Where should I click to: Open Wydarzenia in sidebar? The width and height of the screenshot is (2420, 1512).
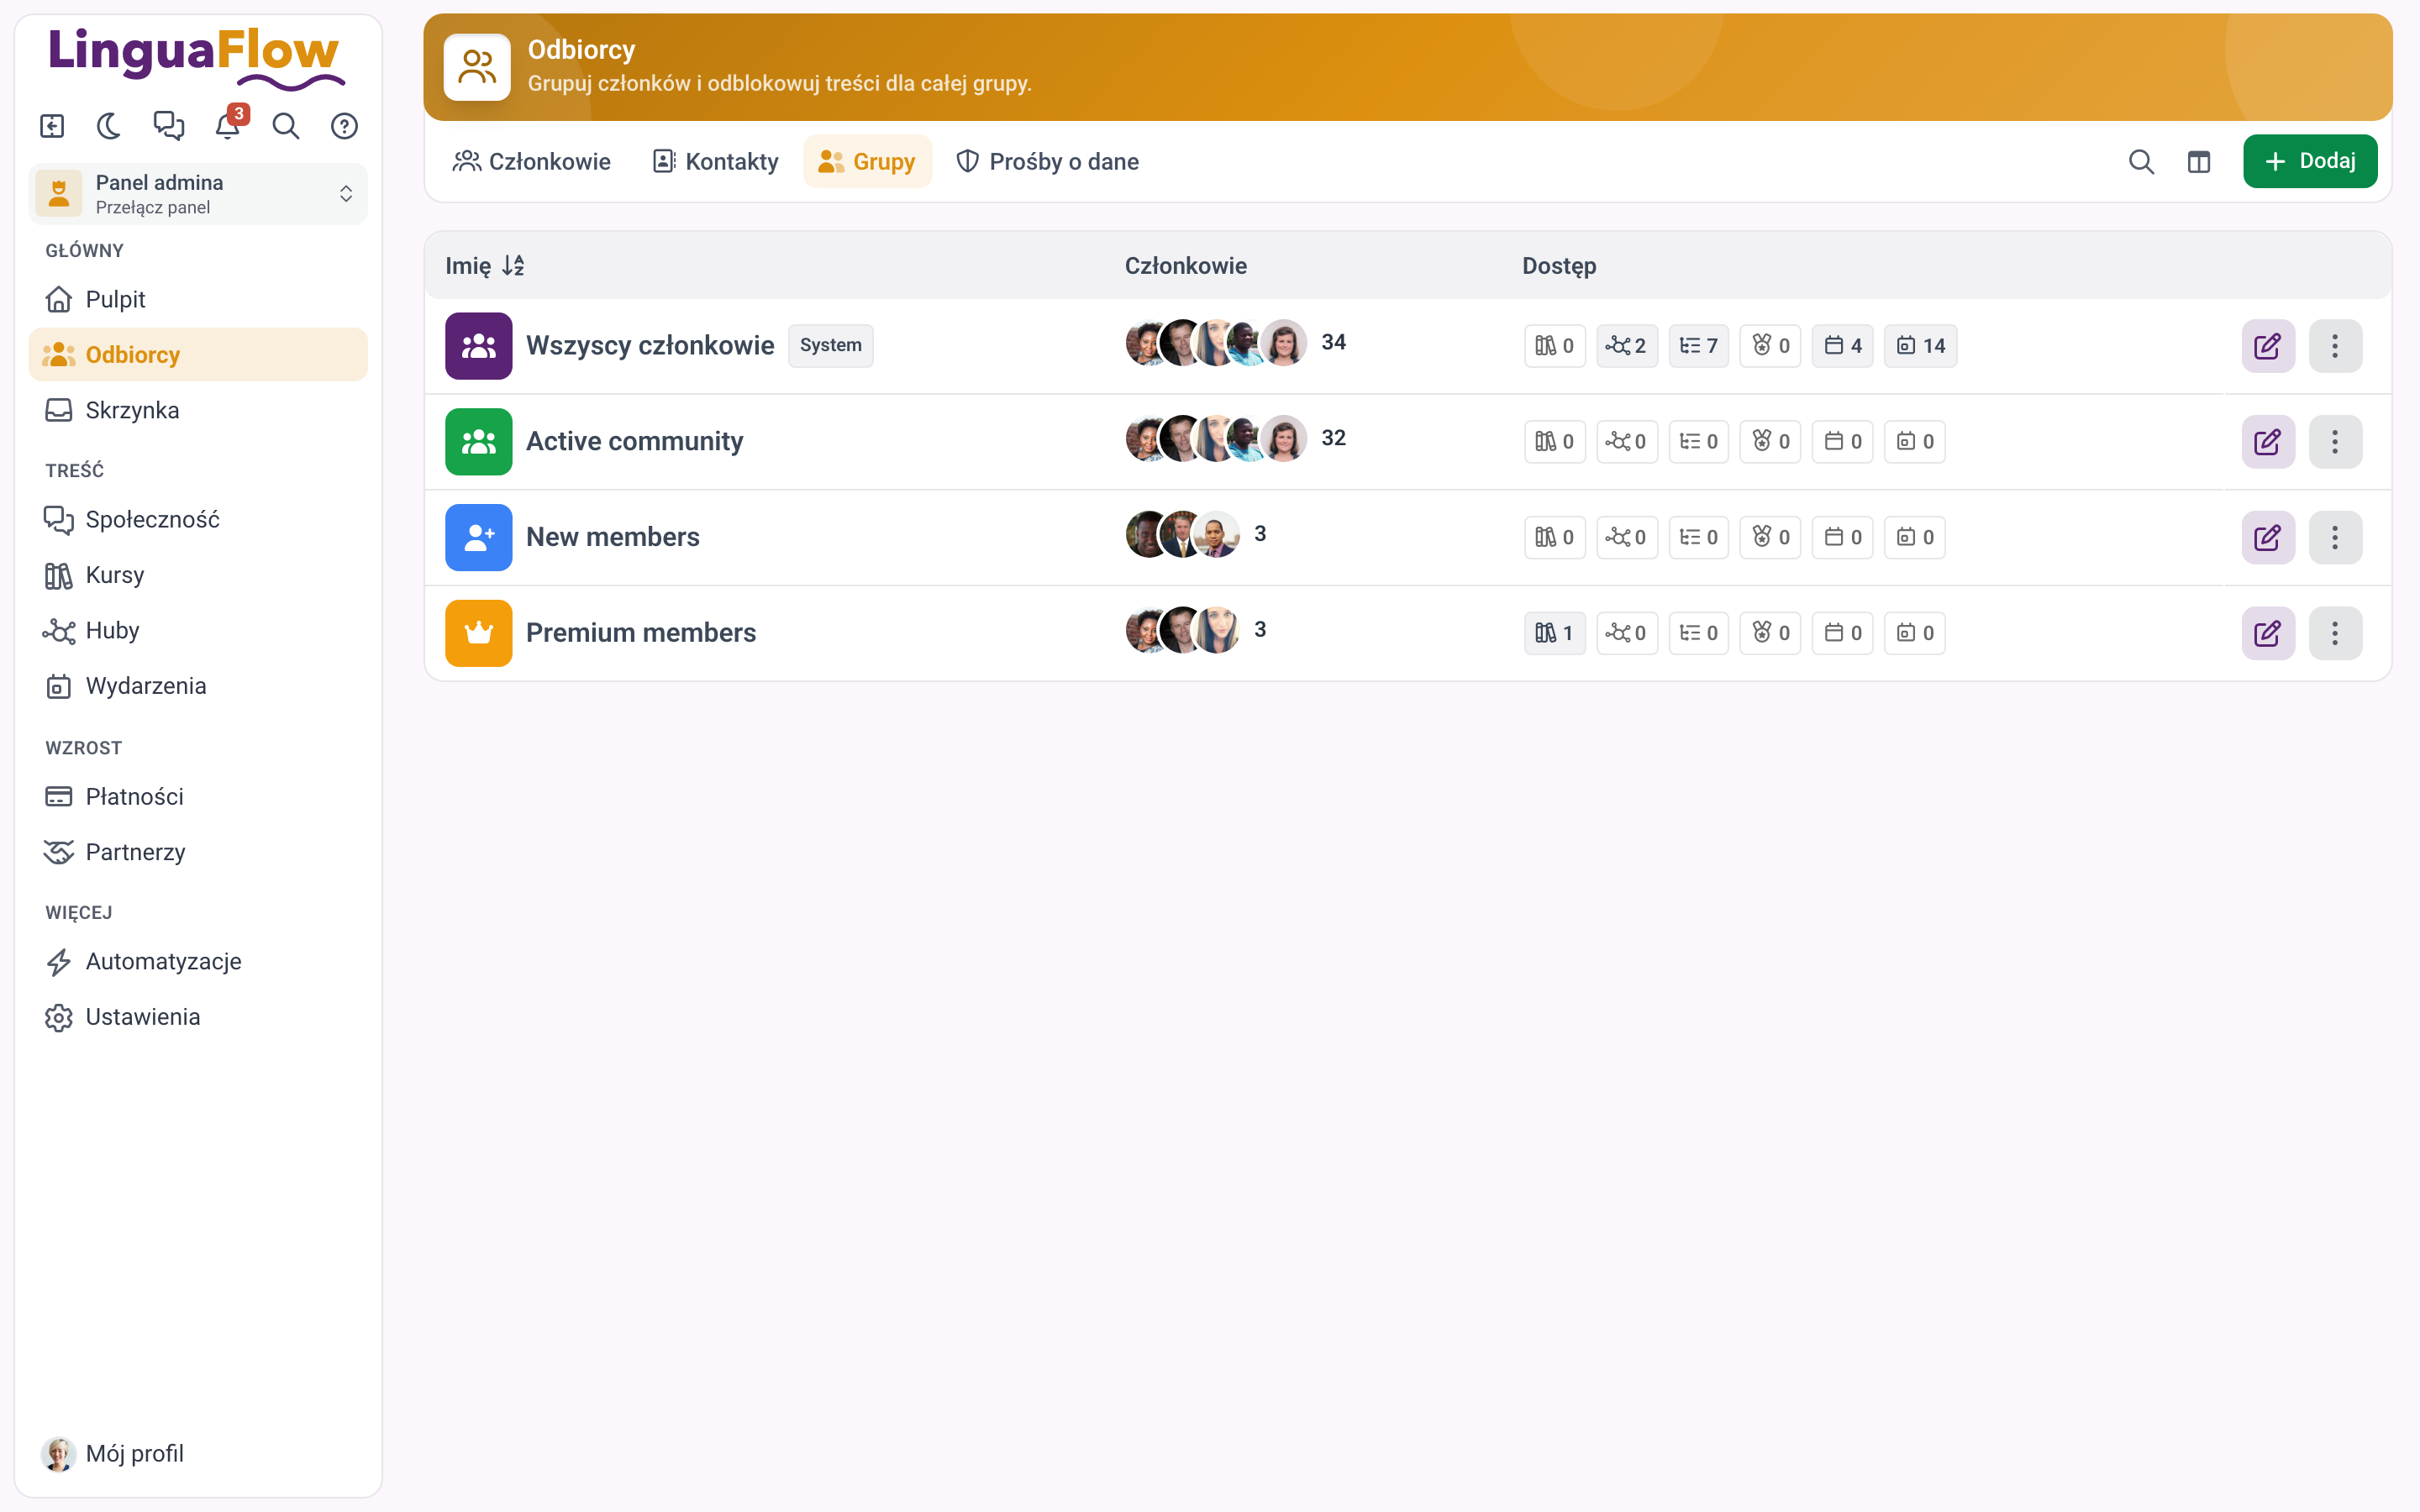(198, 686)
